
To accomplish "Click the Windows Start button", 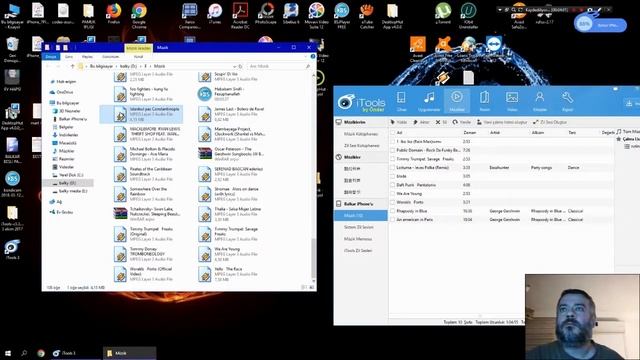I will pos(7,353).
